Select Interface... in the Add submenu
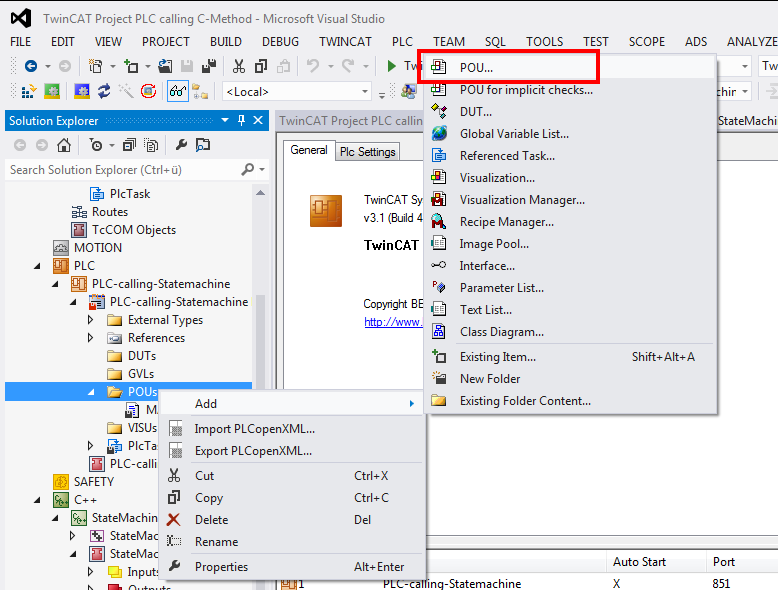 pos(571,265)
